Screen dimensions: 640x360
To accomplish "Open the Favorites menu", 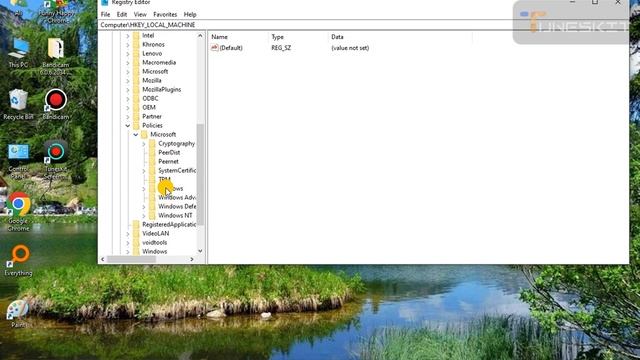I will 165,14.
